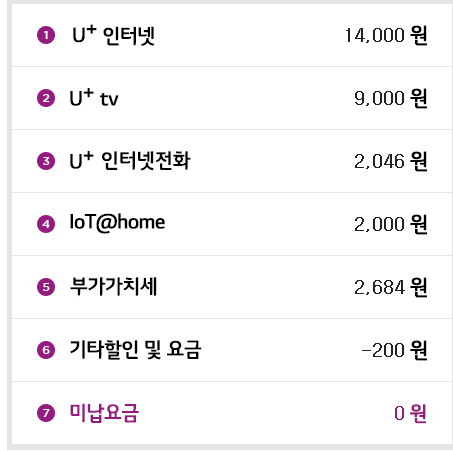The height and width of the screenshot is (451, 453).
Task: Click the 2,046 원 amount
Action: pyautogui.click(x=391, y=161)
